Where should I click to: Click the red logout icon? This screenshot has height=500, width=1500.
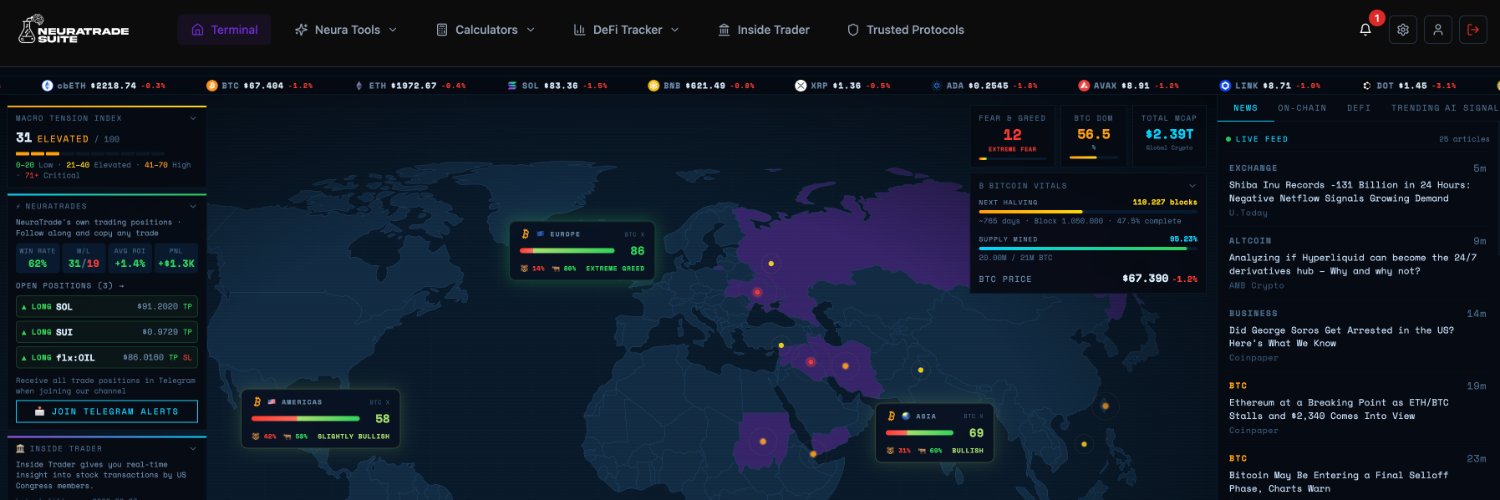click(x=1473, y=30)
